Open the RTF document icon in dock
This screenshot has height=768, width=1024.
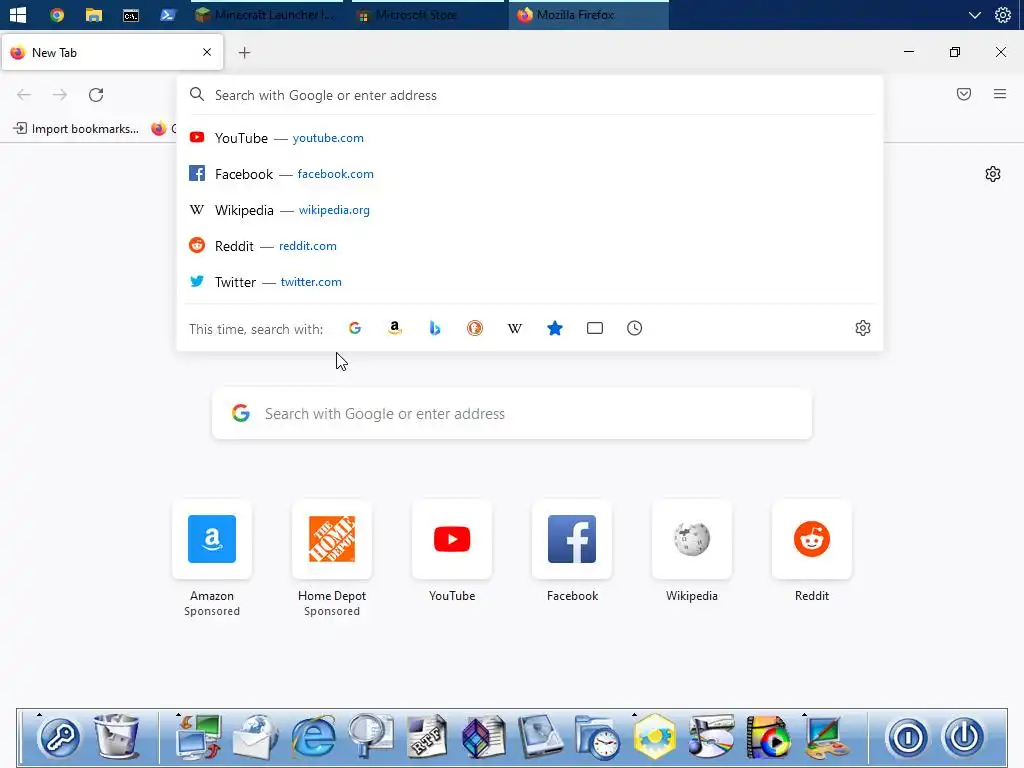click(x=427, y=737)
